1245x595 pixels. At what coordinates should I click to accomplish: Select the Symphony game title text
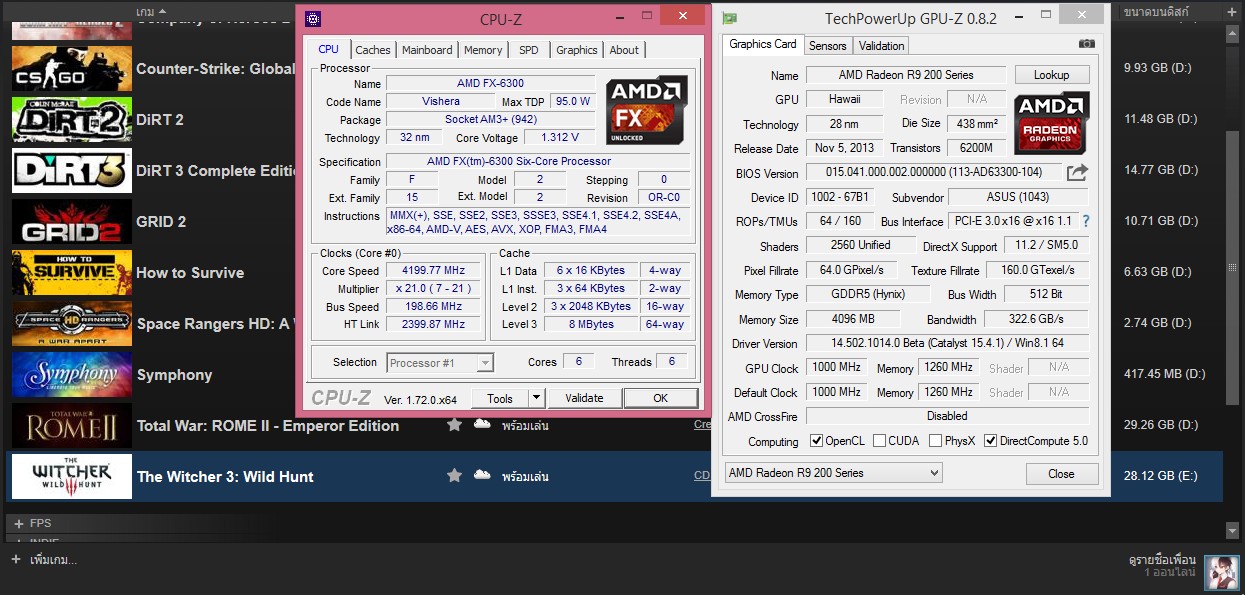(x=174, y=375)
